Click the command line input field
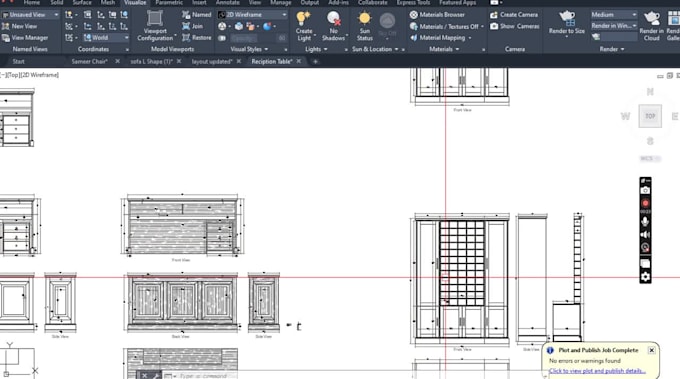 tap(203, 376)
